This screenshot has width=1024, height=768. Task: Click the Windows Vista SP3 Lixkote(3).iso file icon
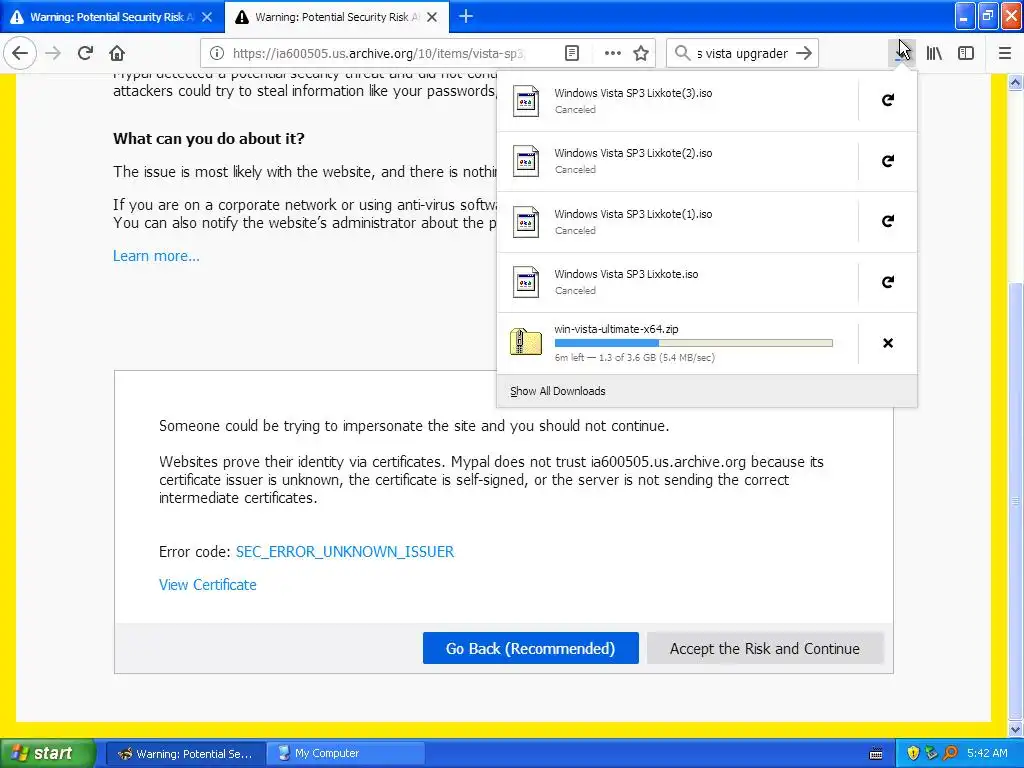pos(526,101)
